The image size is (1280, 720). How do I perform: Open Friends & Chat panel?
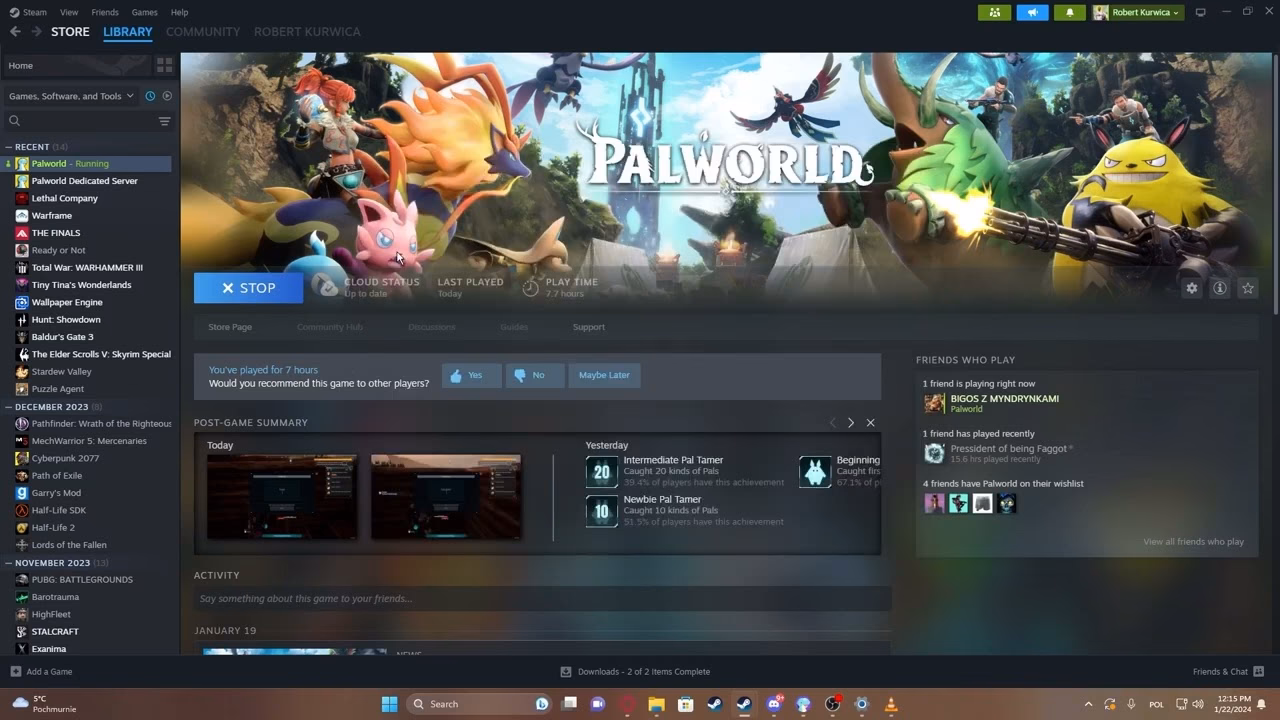[x=1228, y=672]
